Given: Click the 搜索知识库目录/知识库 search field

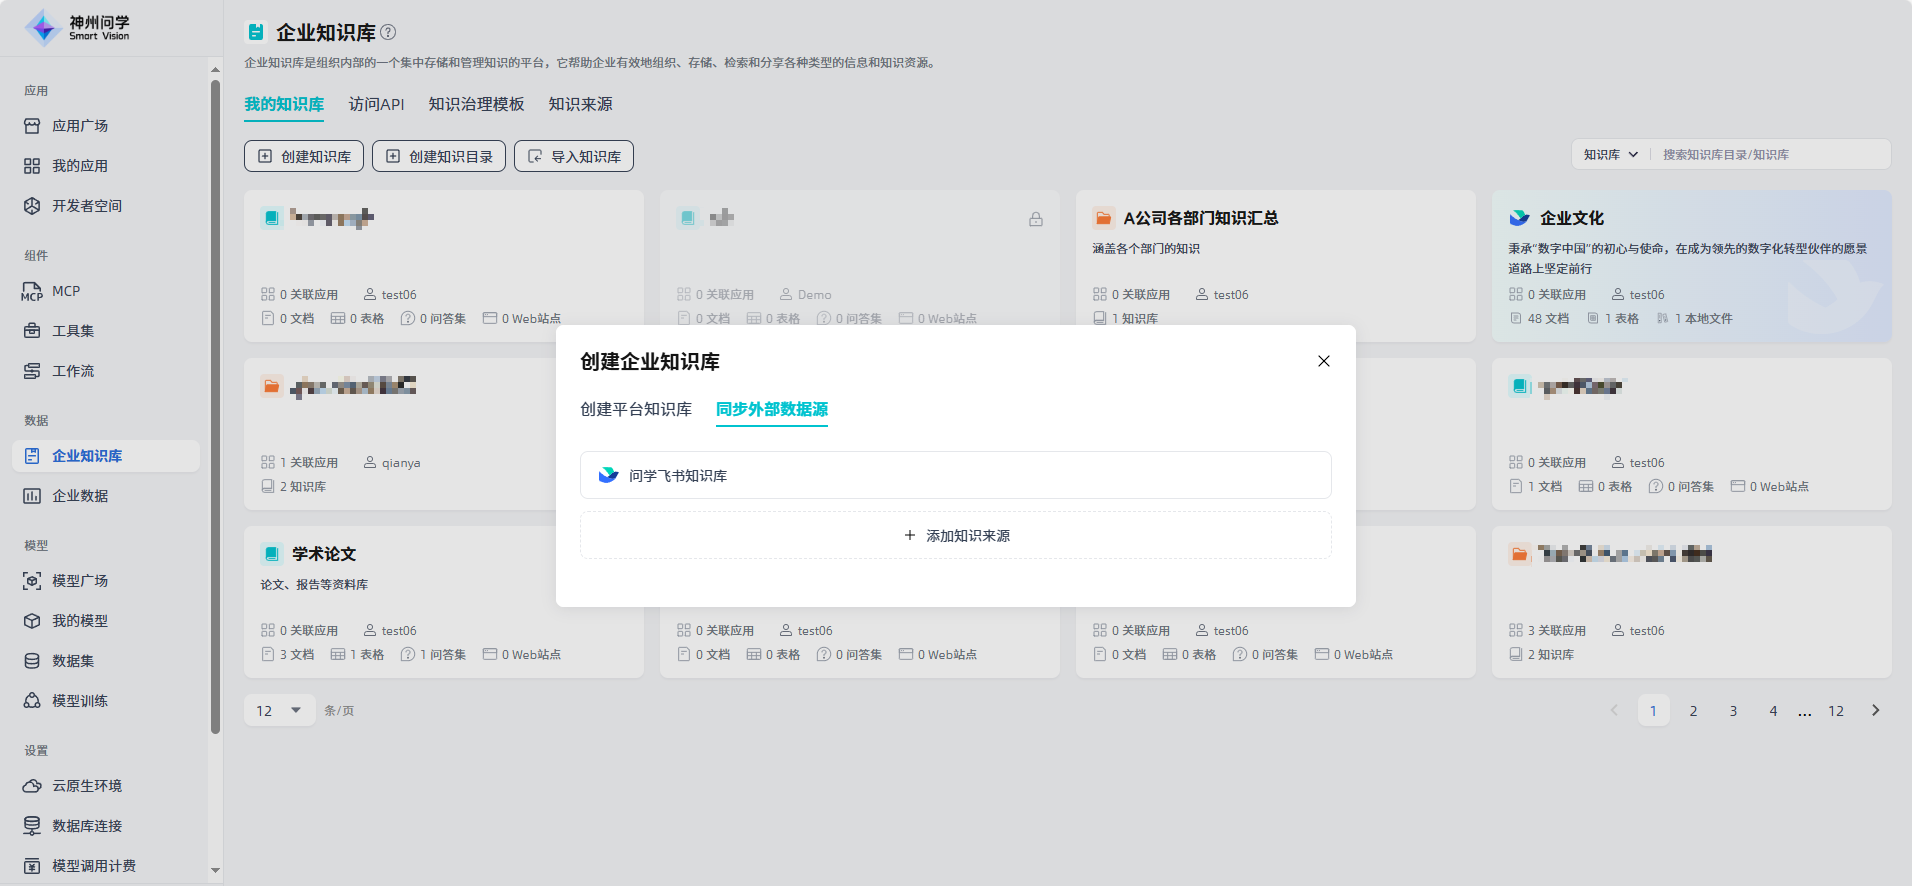Looking at the screenshot, I should tap(1770, 155).
